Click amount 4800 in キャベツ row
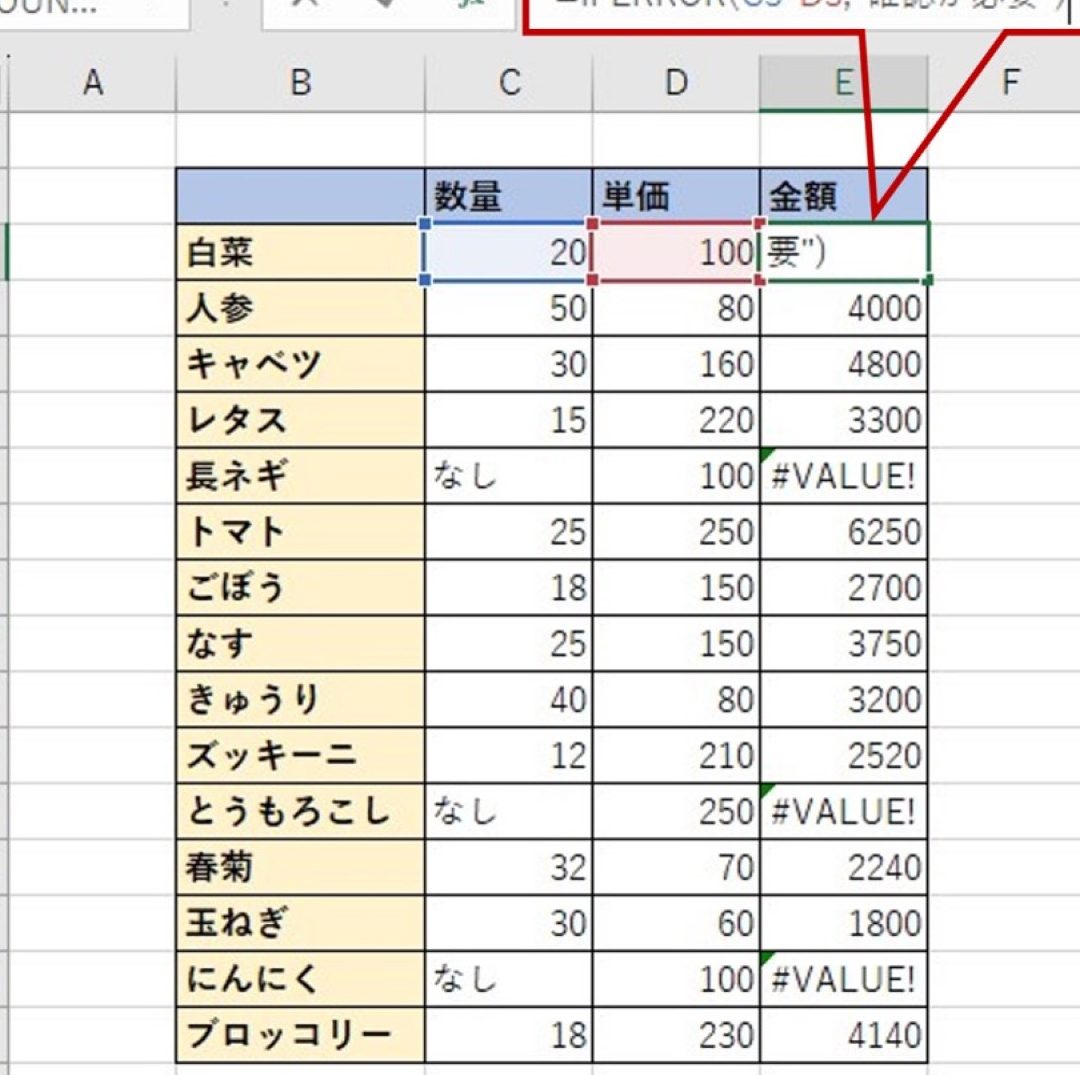 pos(844,364)
